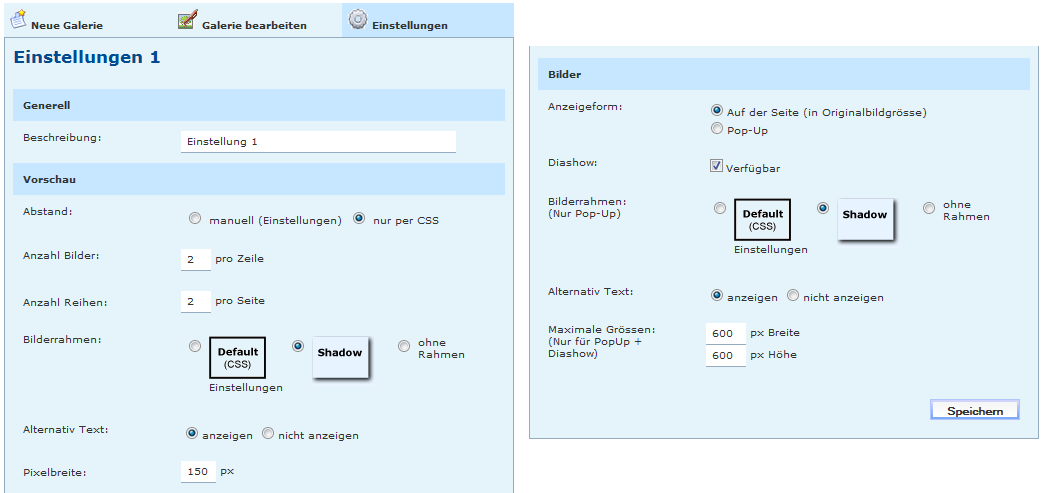Click Default (CSS) frame preview under Vorschau

pyautogui.click(x=237, y=357)
